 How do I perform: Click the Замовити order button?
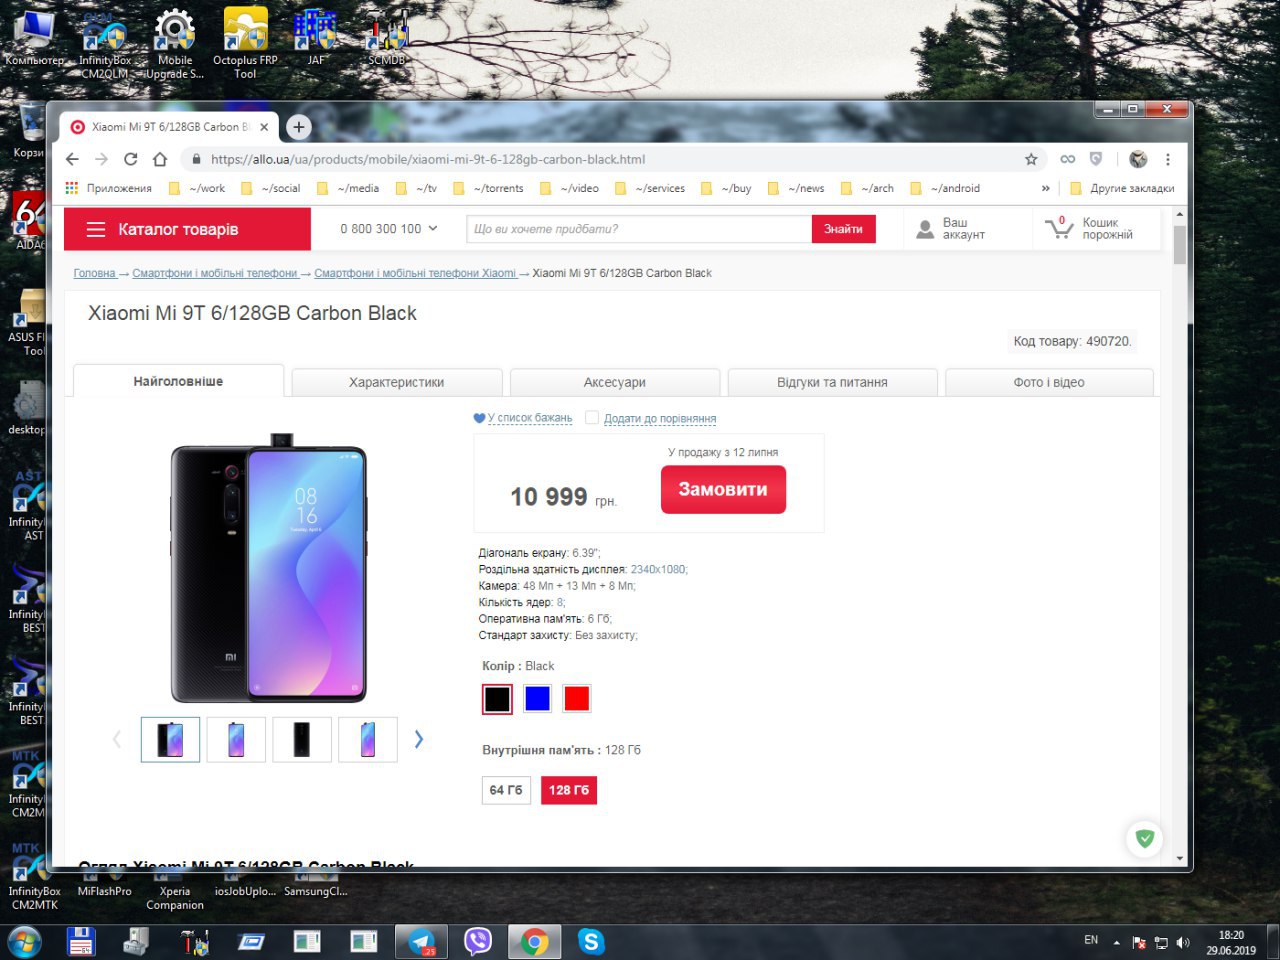(x=723, y=489)
